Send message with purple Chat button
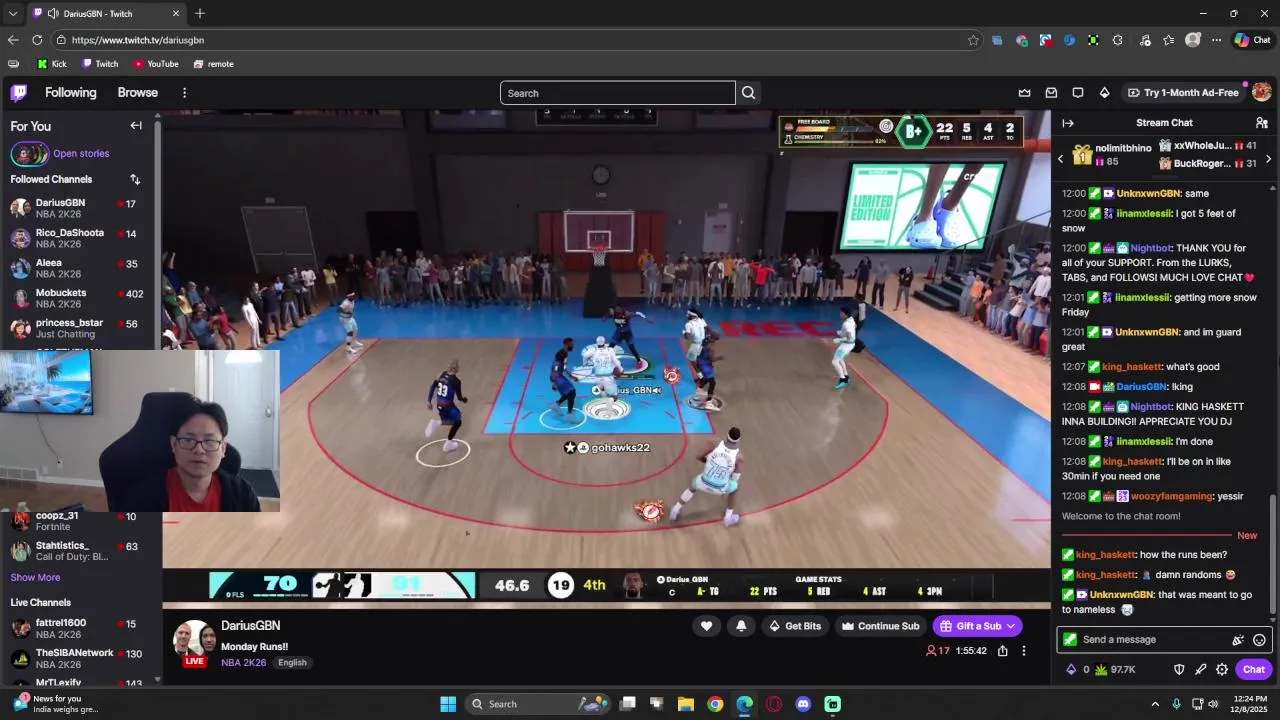Screen dimensions: 1280x720 pyautogui.click(x=1254, y=670)
